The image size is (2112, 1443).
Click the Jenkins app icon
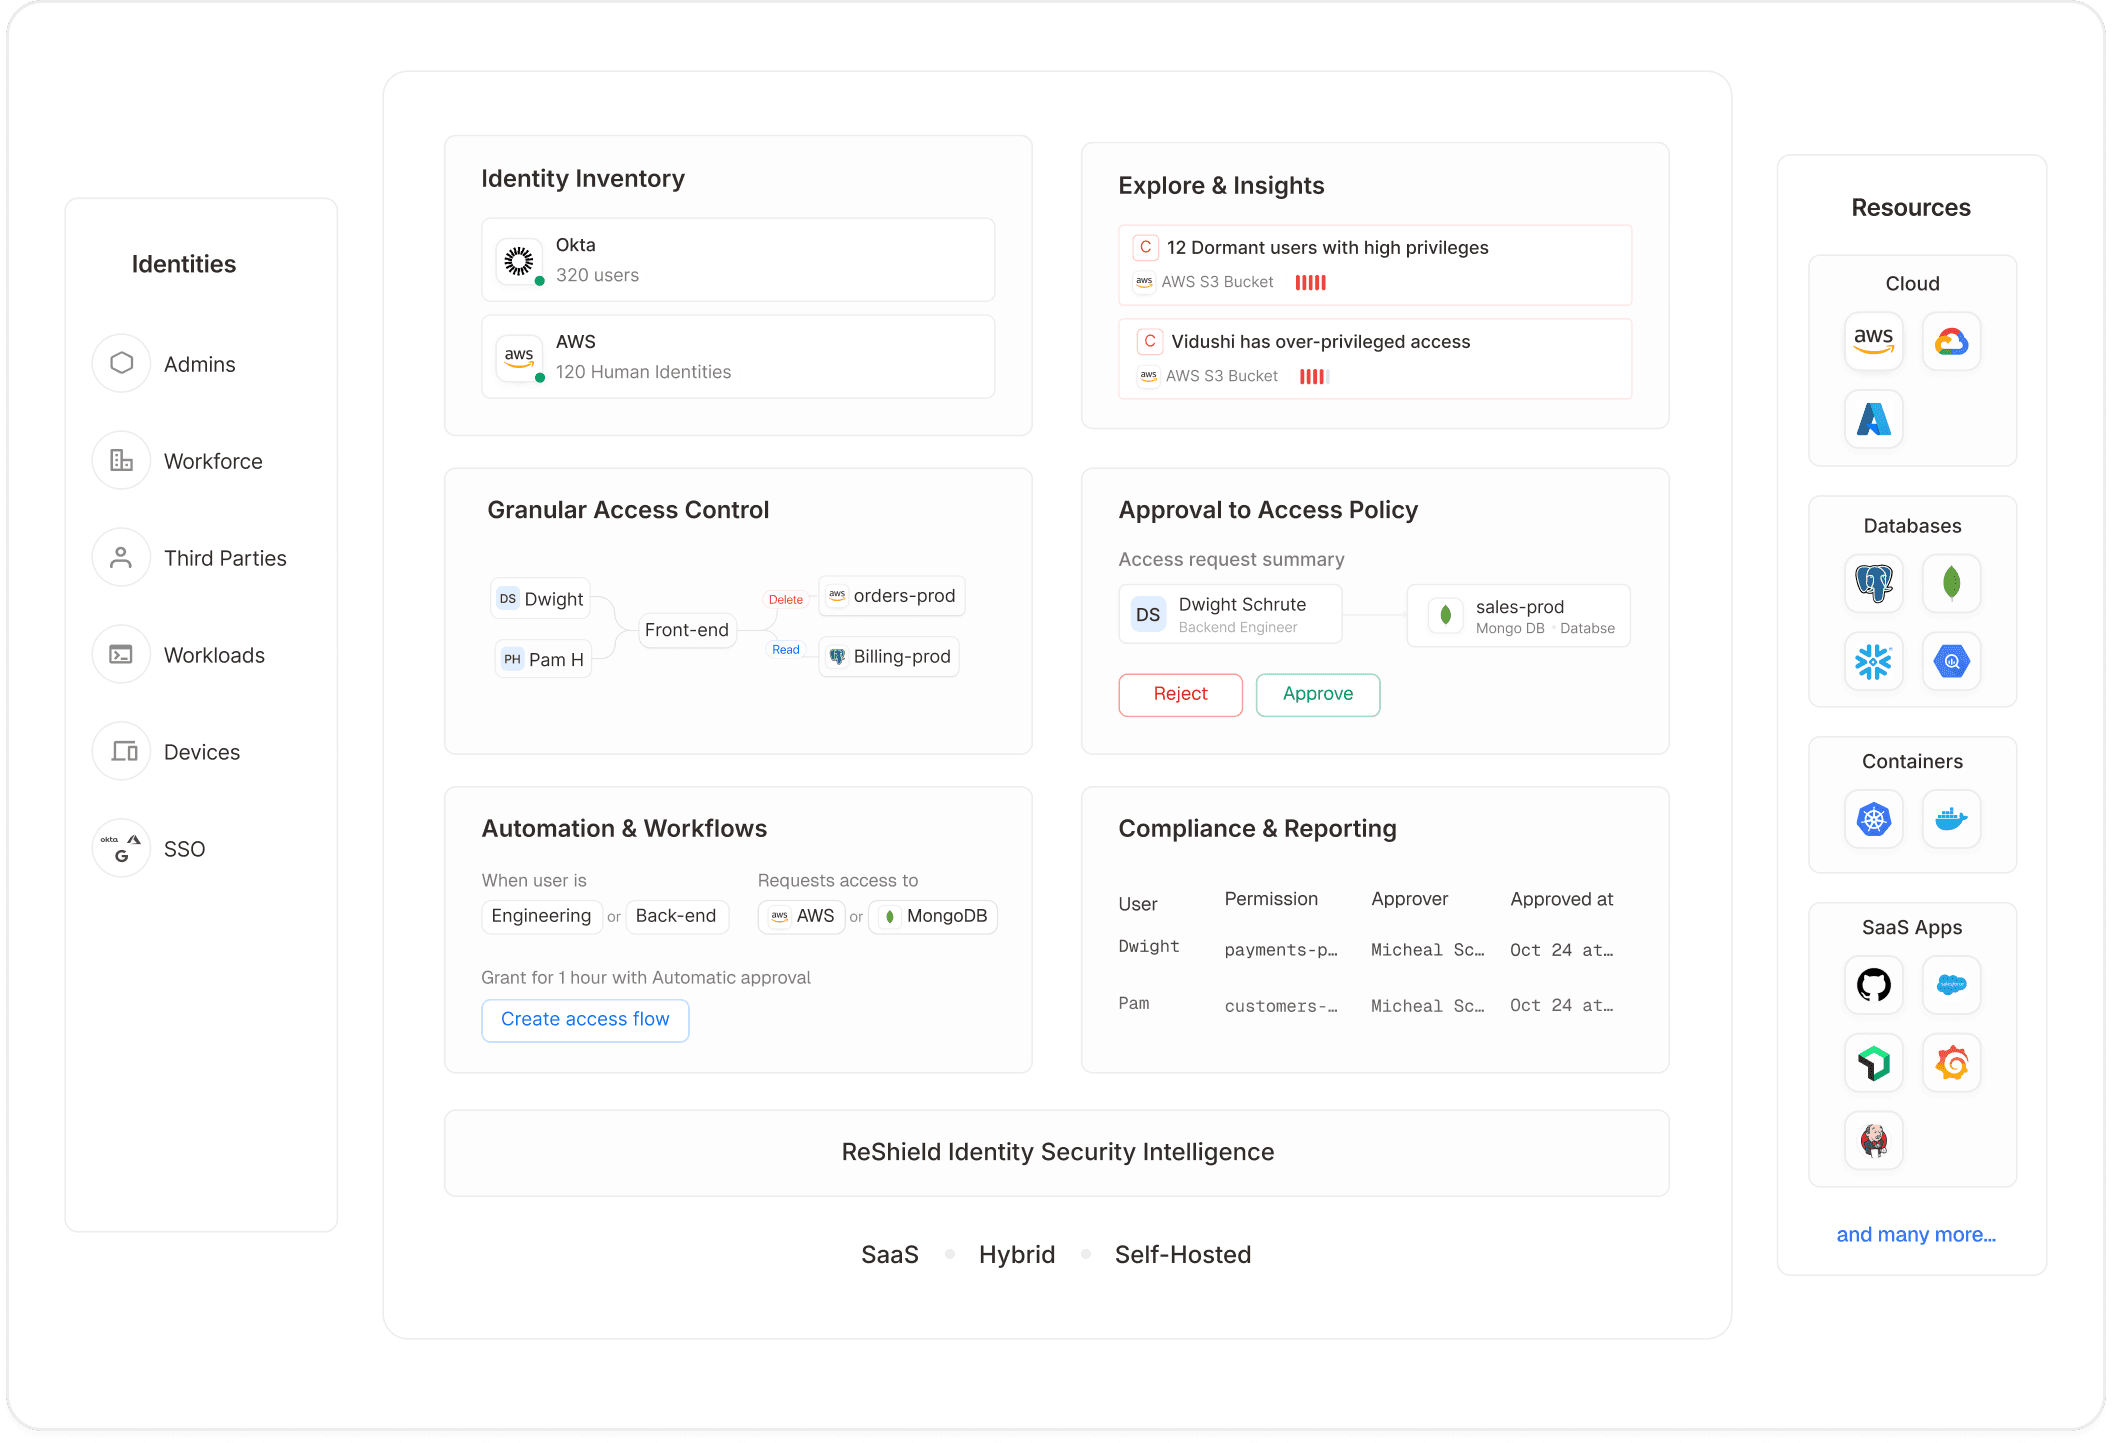[1873, 1141]
